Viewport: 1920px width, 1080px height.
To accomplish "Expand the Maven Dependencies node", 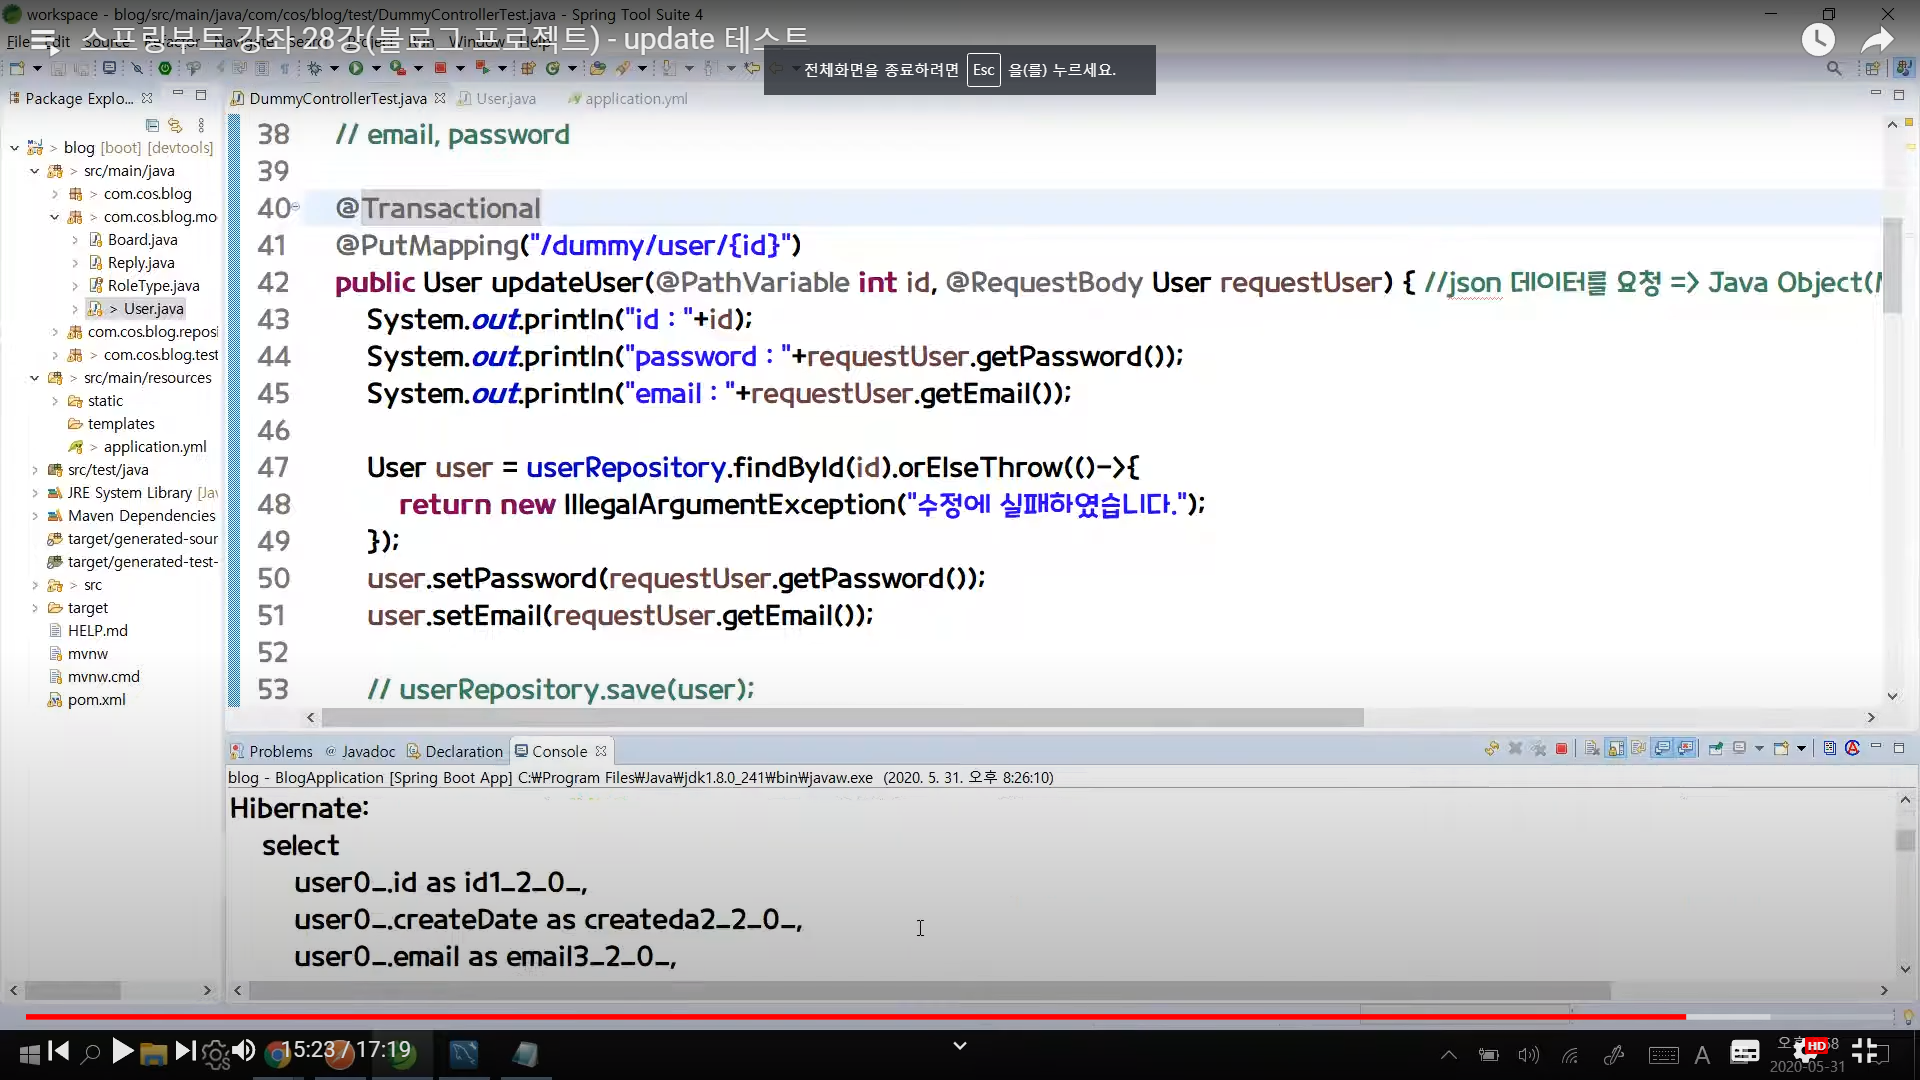I will [35, 516].
